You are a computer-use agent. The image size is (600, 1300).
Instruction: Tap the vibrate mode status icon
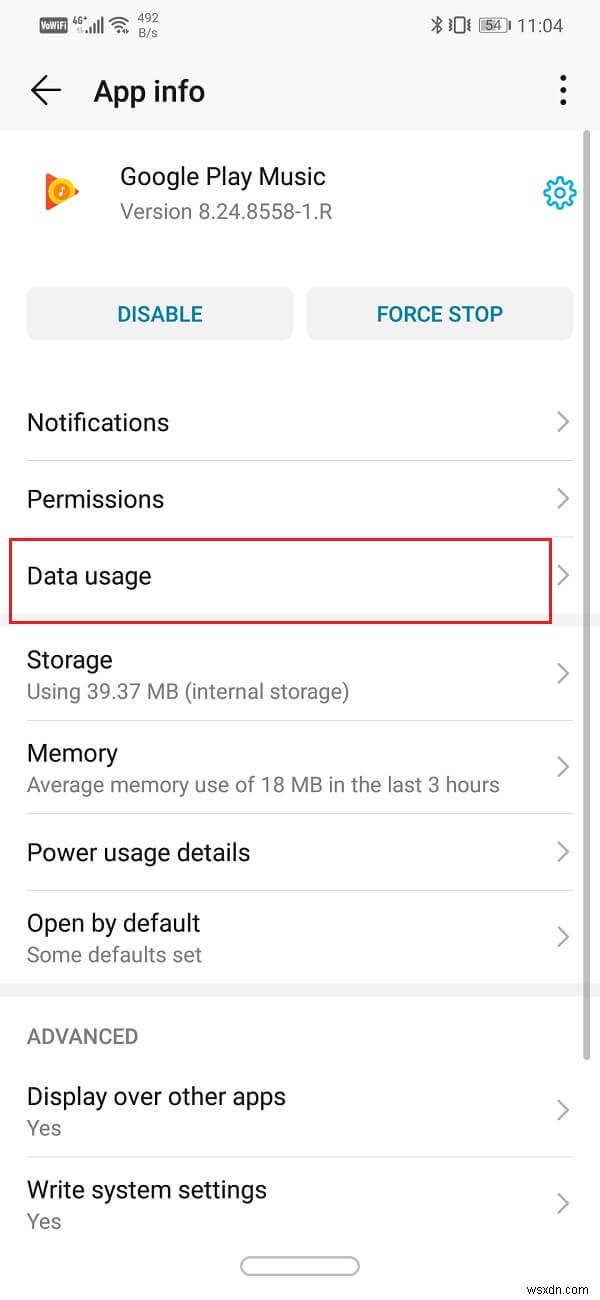coord(460,24)
